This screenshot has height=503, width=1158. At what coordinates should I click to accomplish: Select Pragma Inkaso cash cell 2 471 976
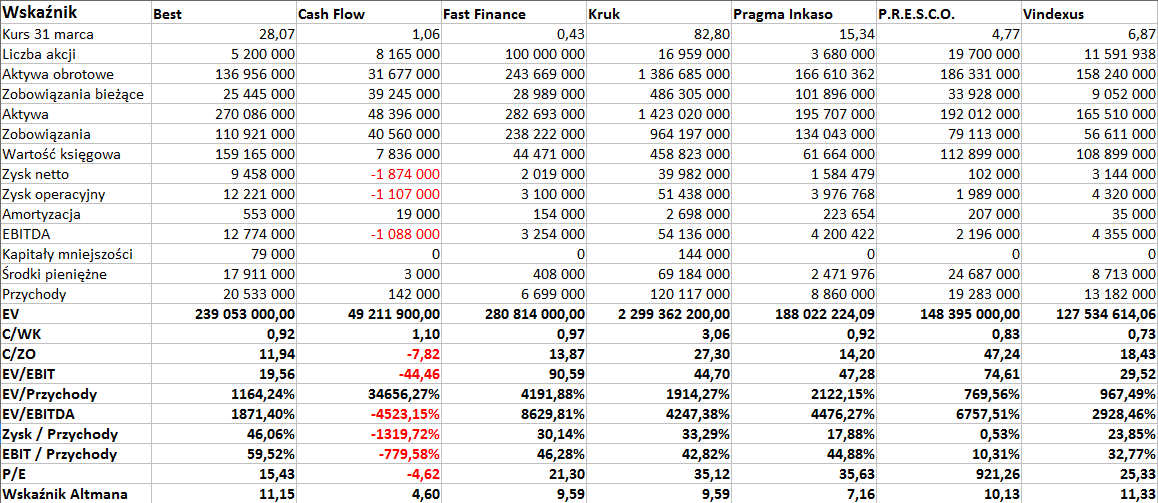(803, 274)
